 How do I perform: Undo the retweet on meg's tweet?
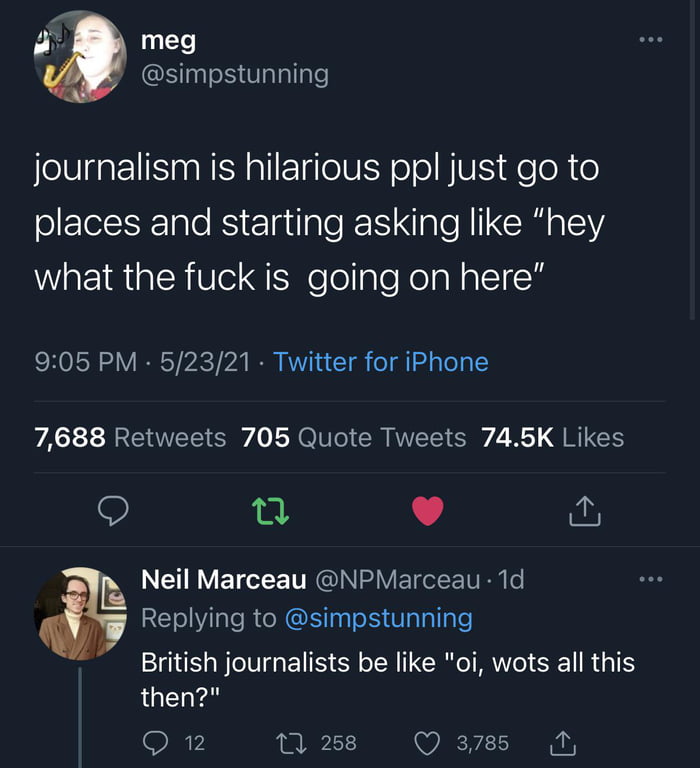(271, 512)
